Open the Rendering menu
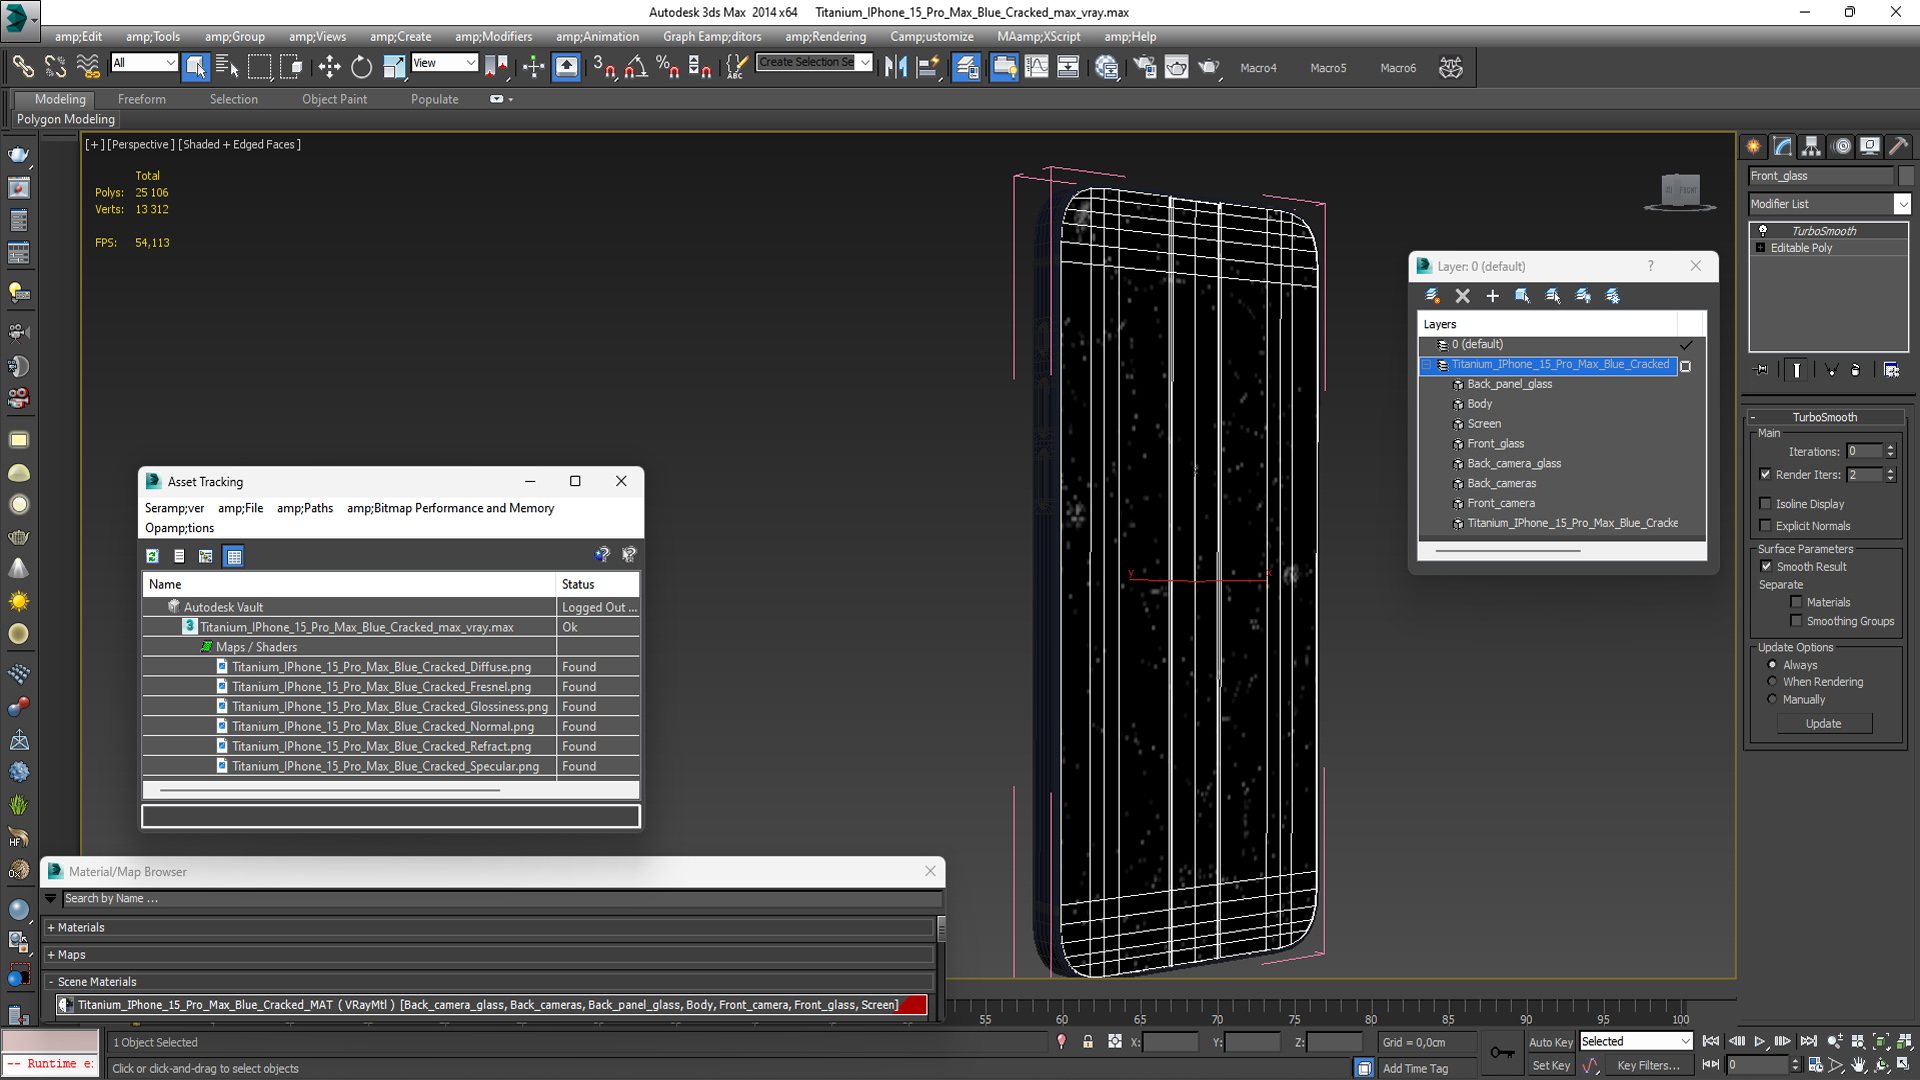 pyautogui.click(x=825, y=37)
